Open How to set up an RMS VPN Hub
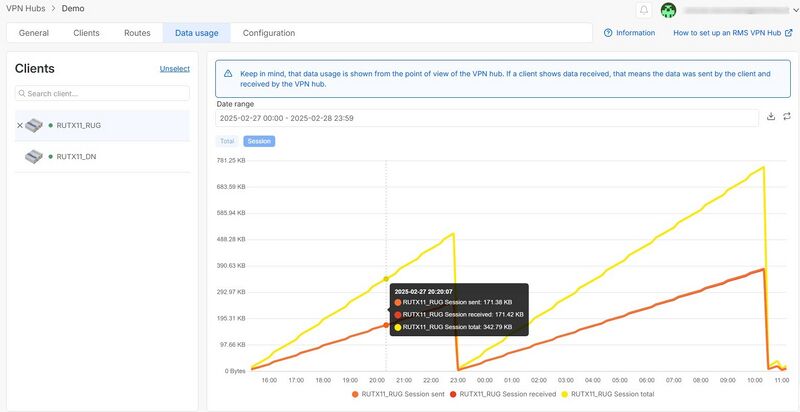The image size is (800, 412). click(x=733, y=33)
